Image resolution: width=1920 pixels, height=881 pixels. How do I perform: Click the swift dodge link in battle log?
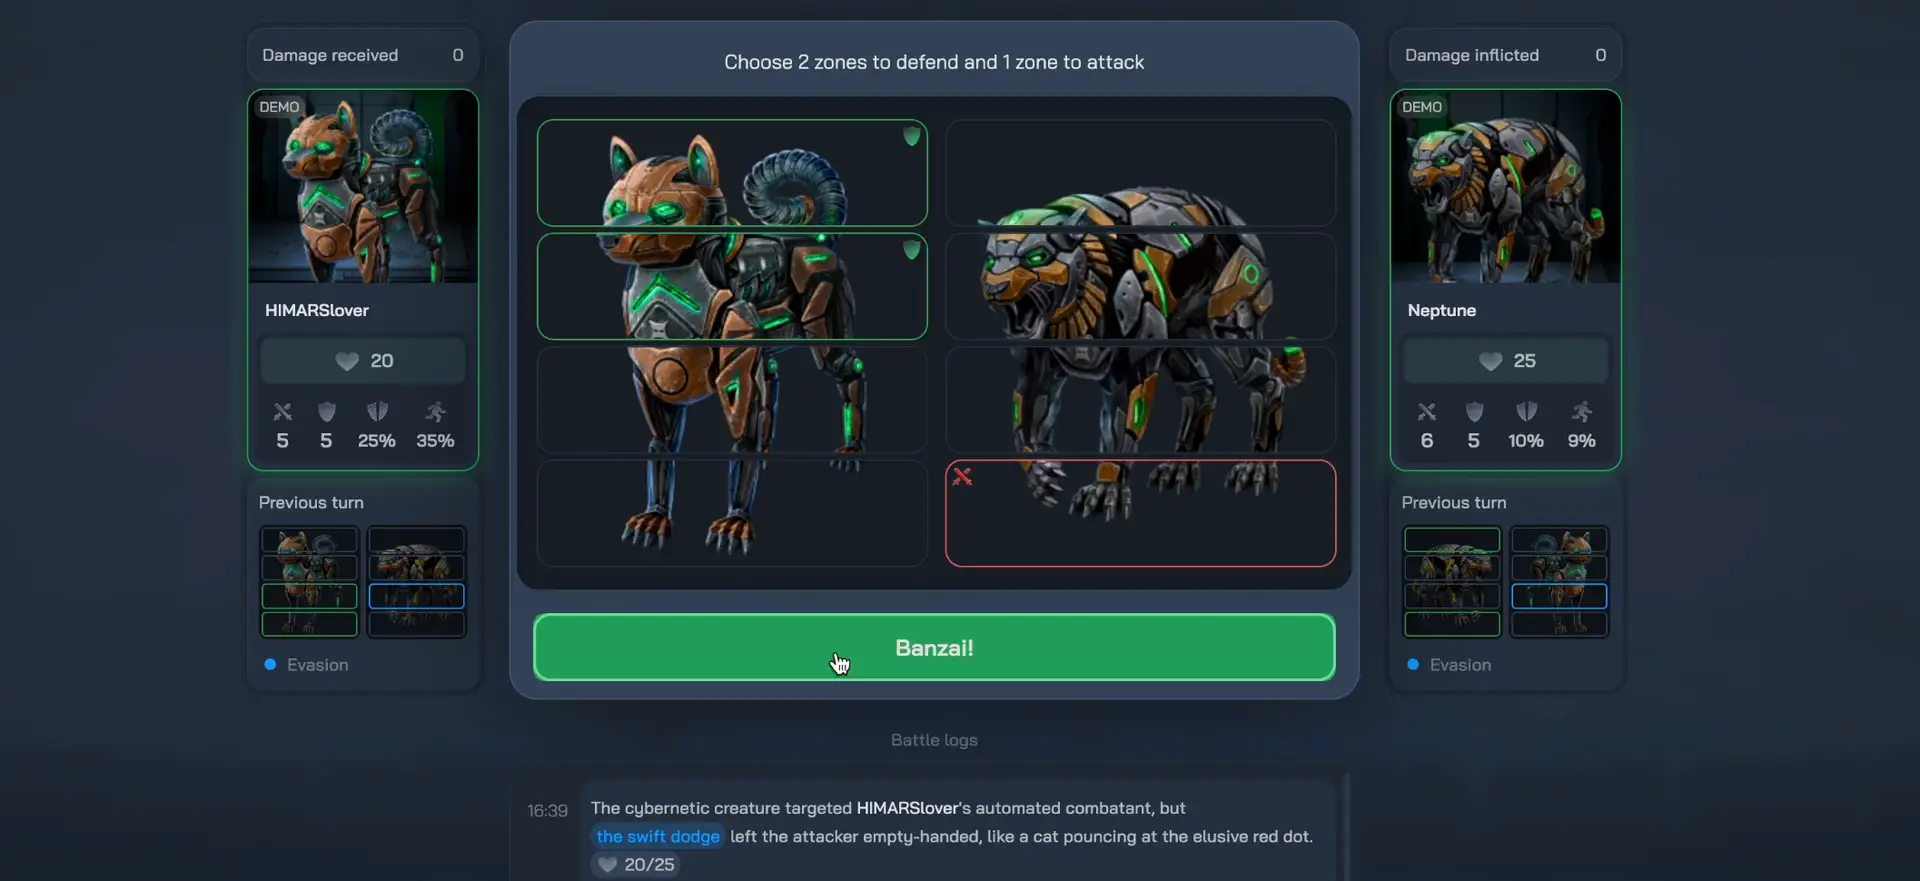coord(658,836)
